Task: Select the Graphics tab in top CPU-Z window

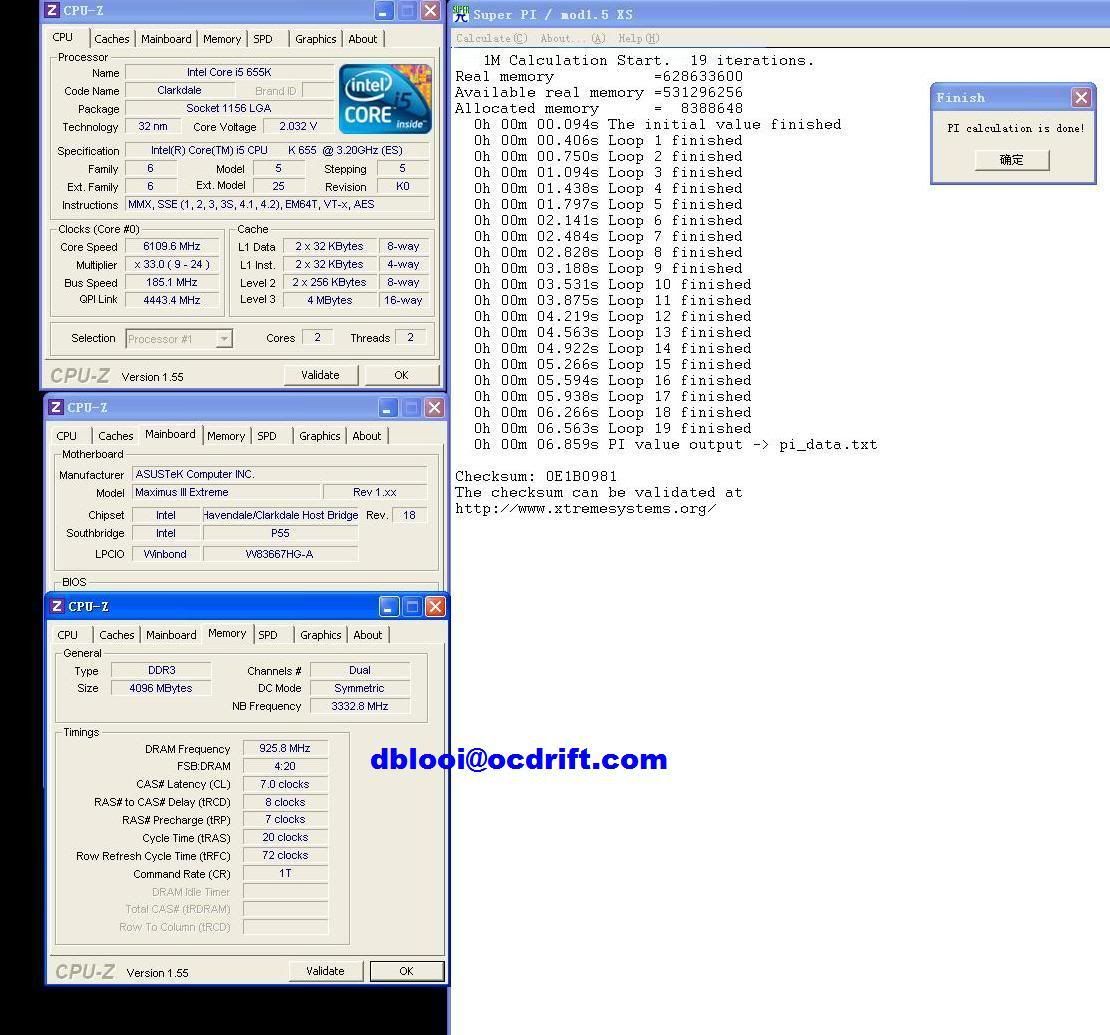Action: point(315,39)
